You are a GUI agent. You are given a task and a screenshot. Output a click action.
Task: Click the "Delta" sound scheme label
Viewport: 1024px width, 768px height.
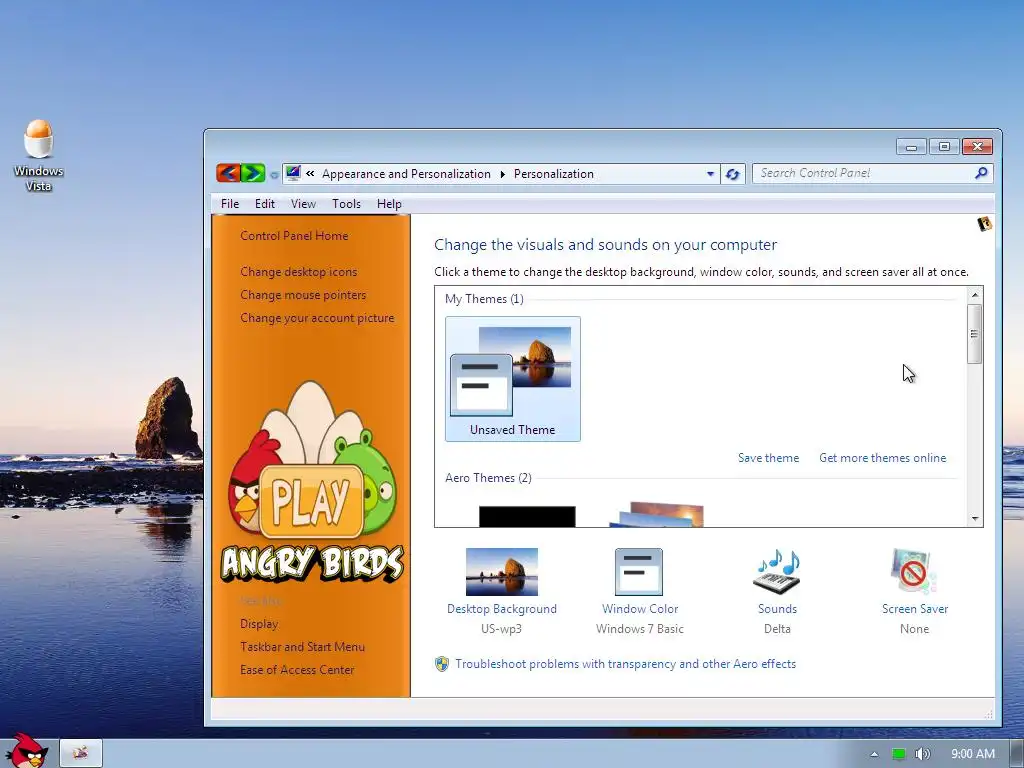(x=777, y=629)
